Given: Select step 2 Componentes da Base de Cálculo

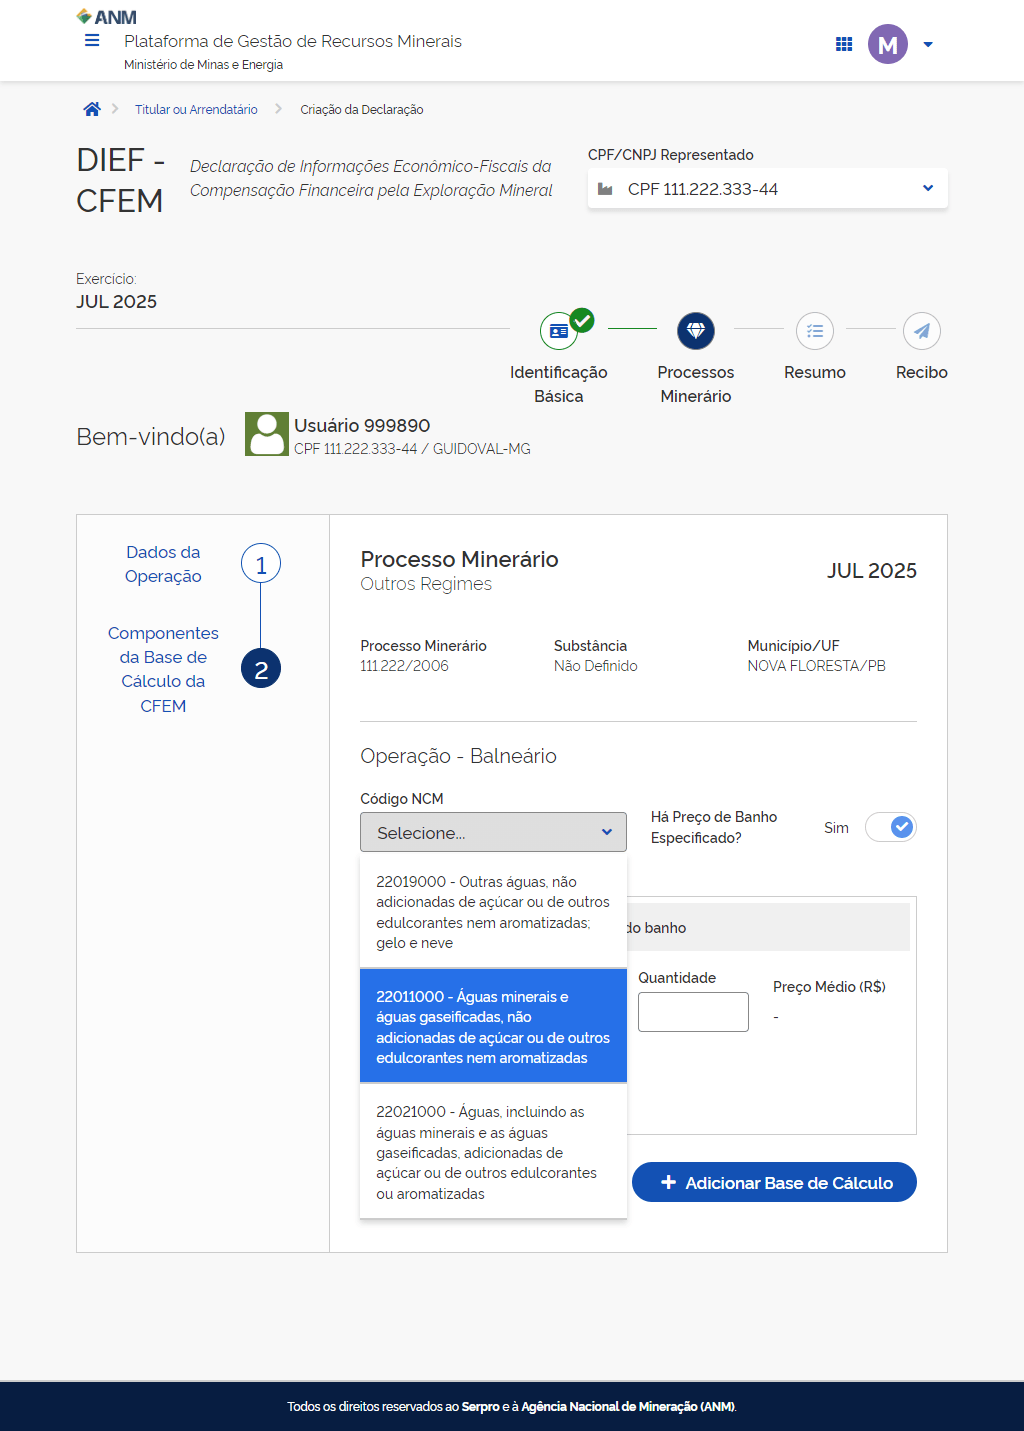Looking at the screenshot, I should coord(261,669).
